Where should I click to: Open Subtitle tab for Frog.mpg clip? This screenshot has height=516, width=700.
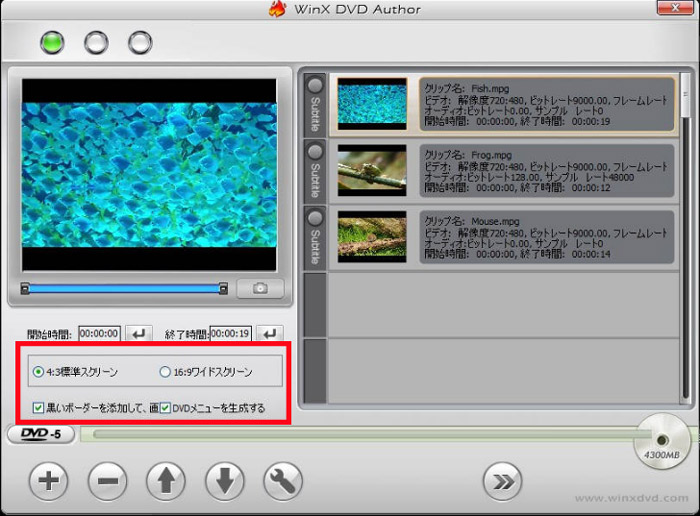pyautogui.click(x=314, y=170)
